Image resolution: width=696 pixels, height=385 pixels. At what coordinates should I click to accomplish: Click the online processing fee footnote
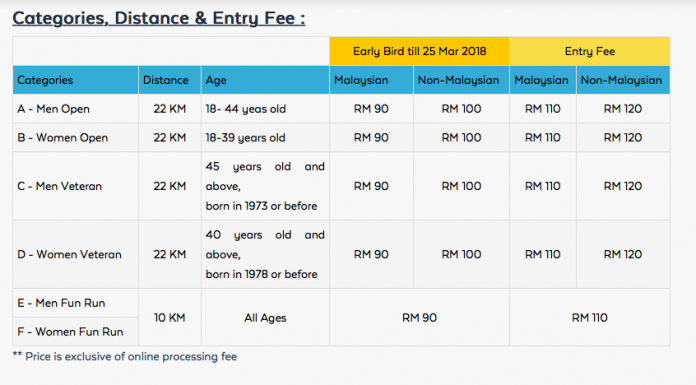click(125, 357)
